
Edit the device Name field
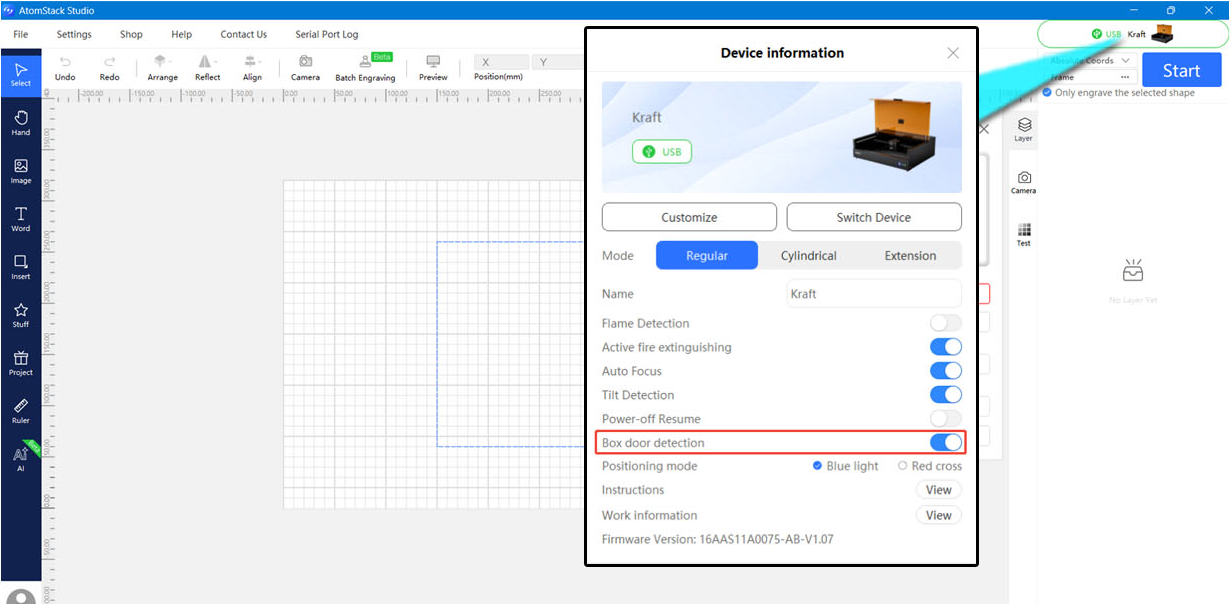click(x=875, y=294)
